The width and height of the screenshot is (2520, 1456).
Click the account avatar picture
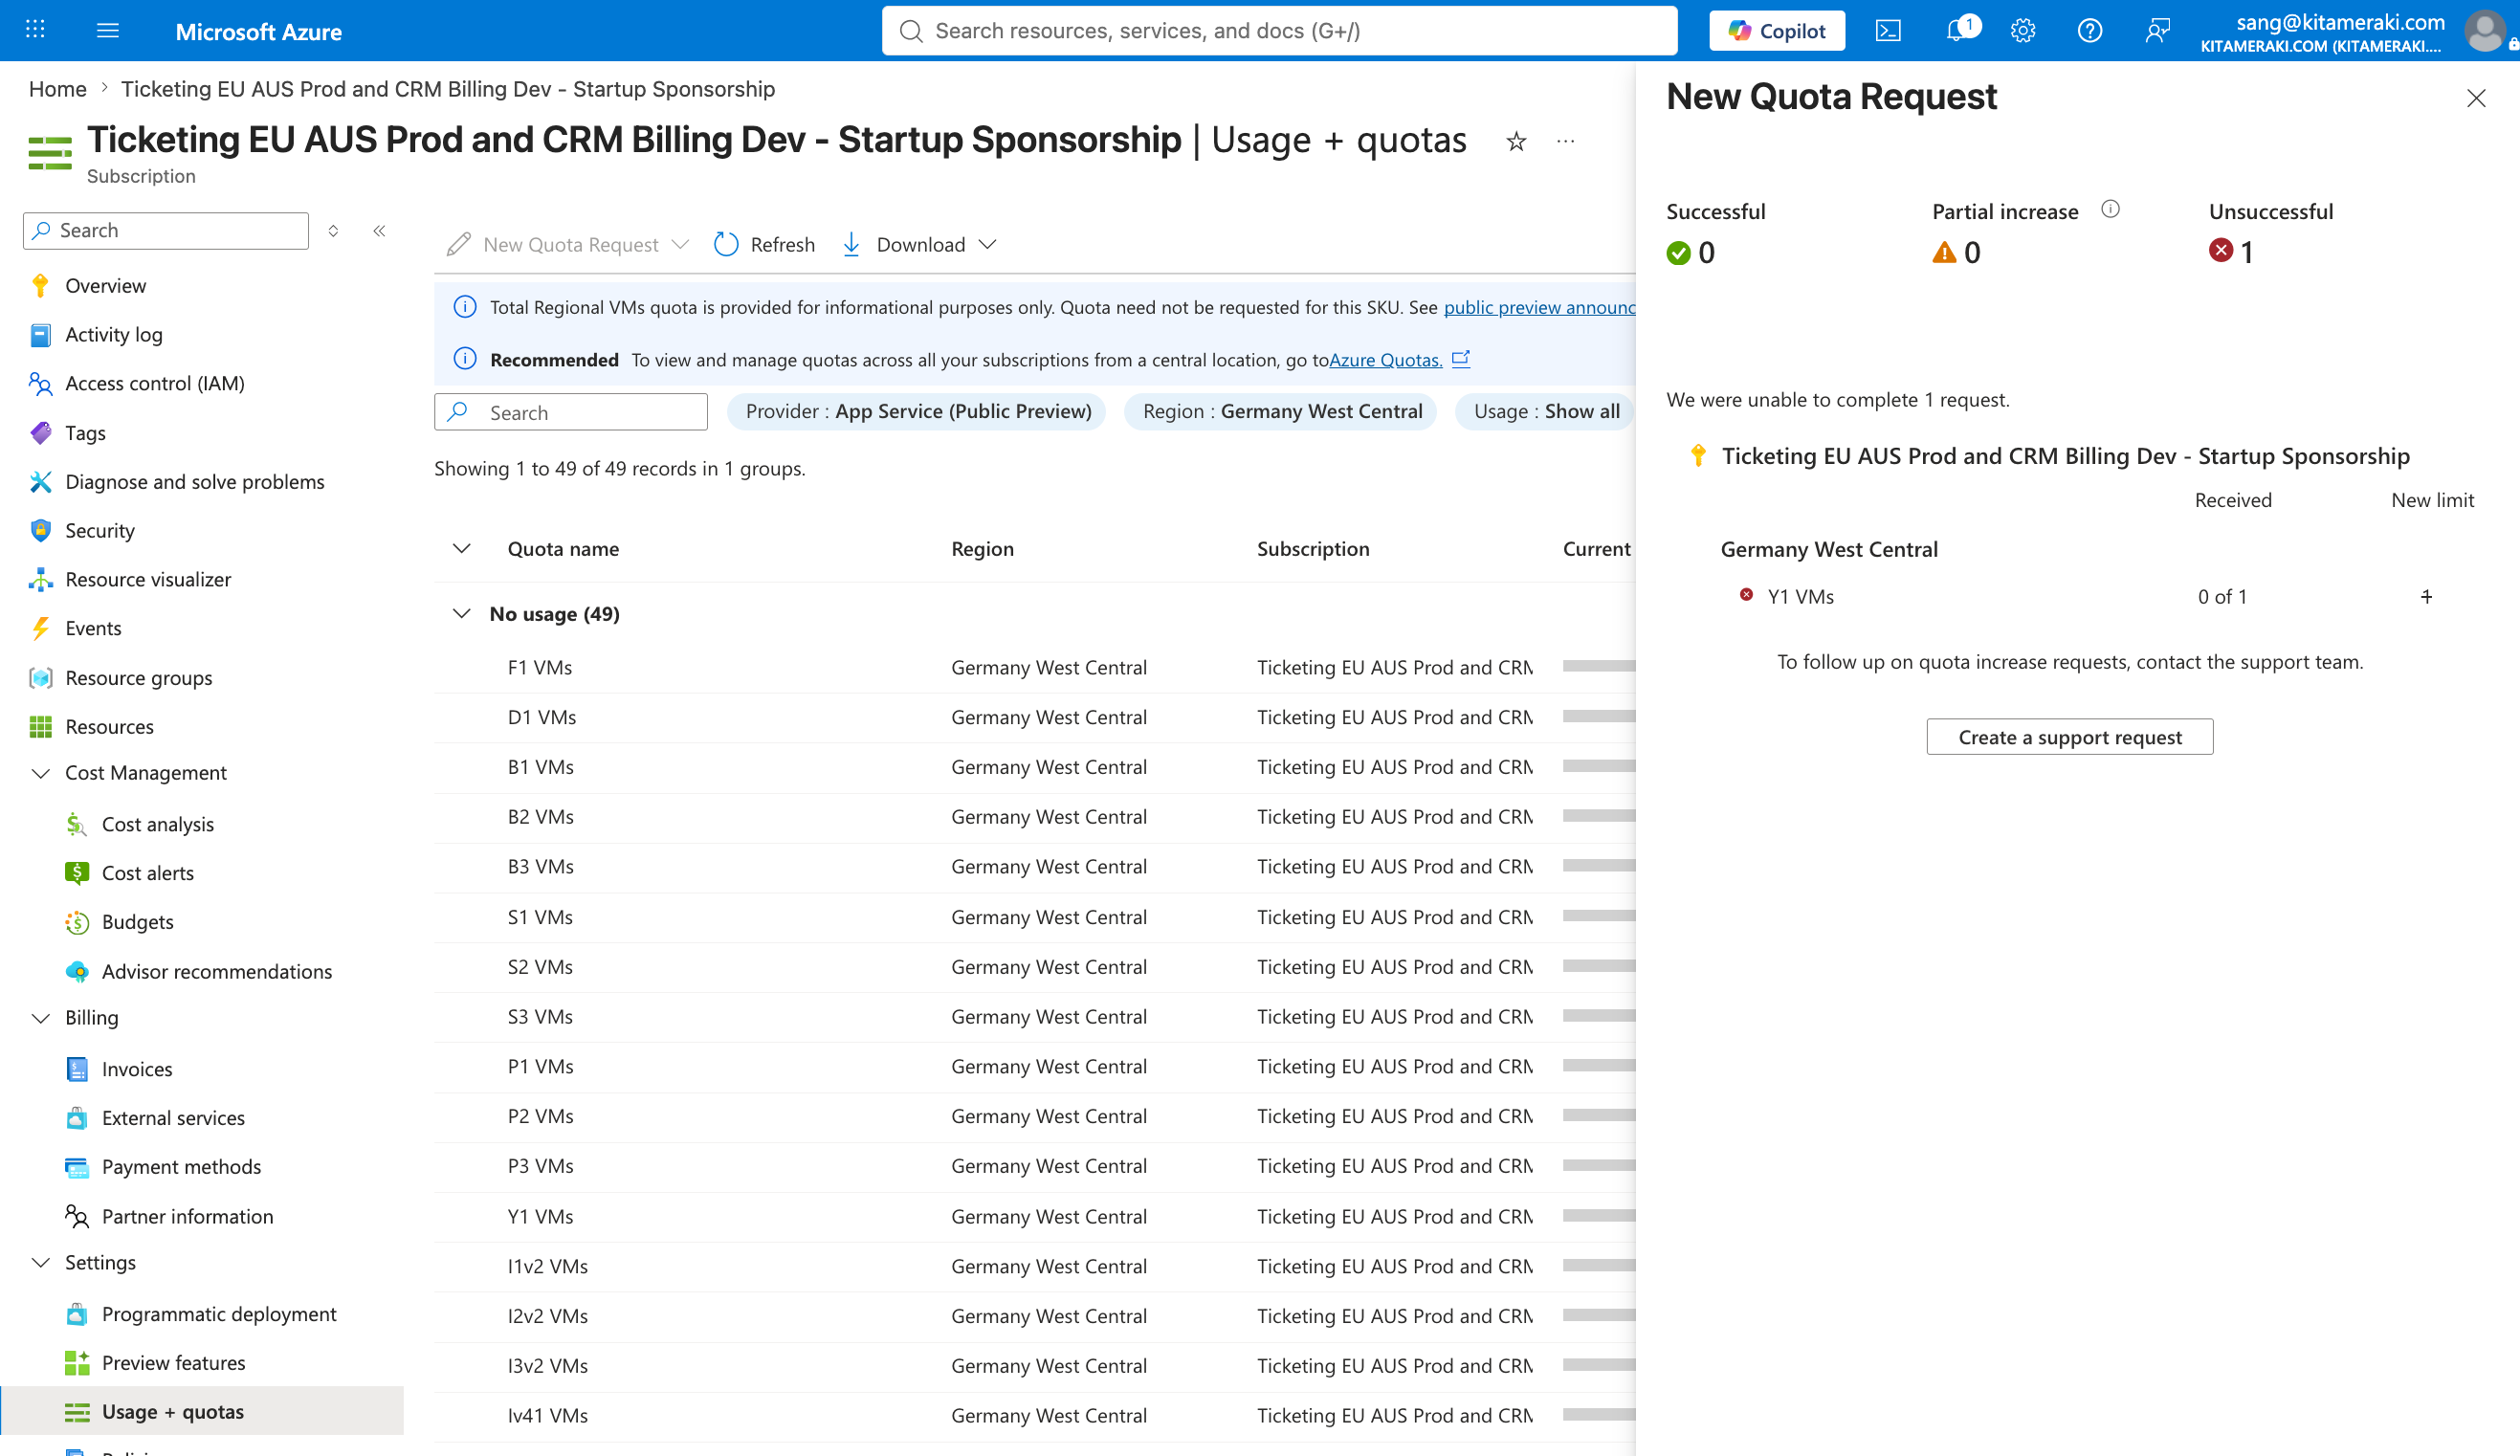point(2484,30)
